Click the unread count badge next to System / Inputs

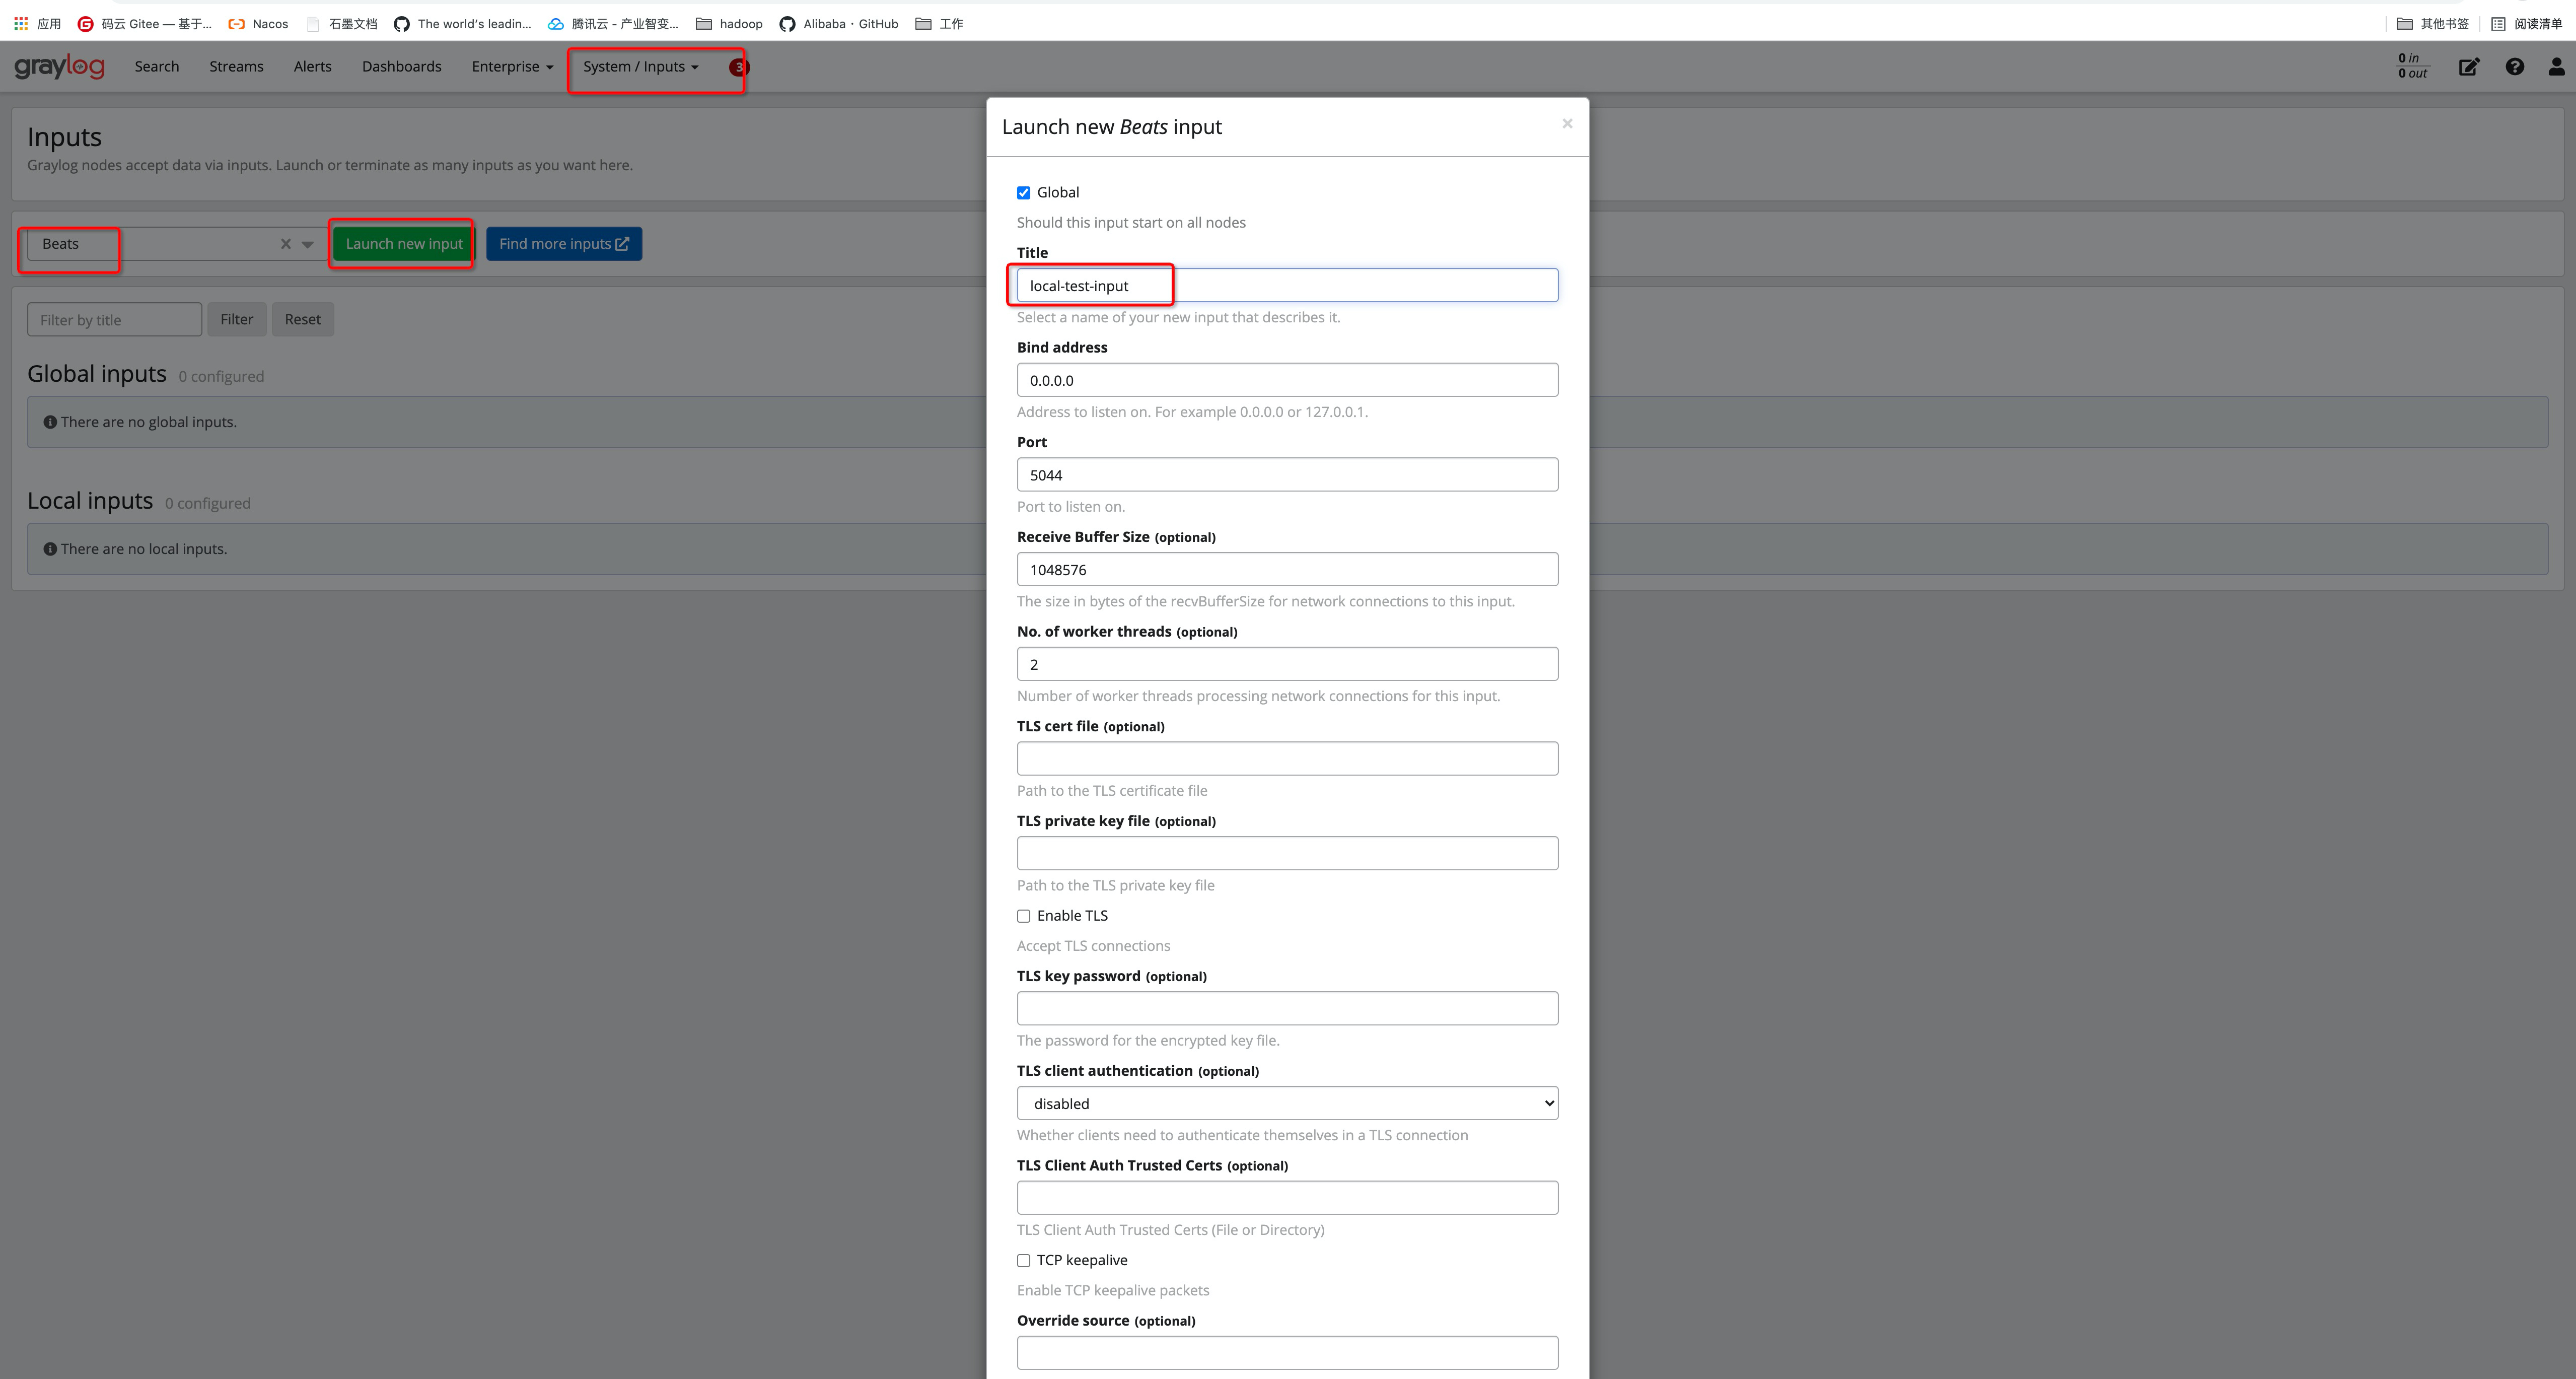(x=738, y=67)
